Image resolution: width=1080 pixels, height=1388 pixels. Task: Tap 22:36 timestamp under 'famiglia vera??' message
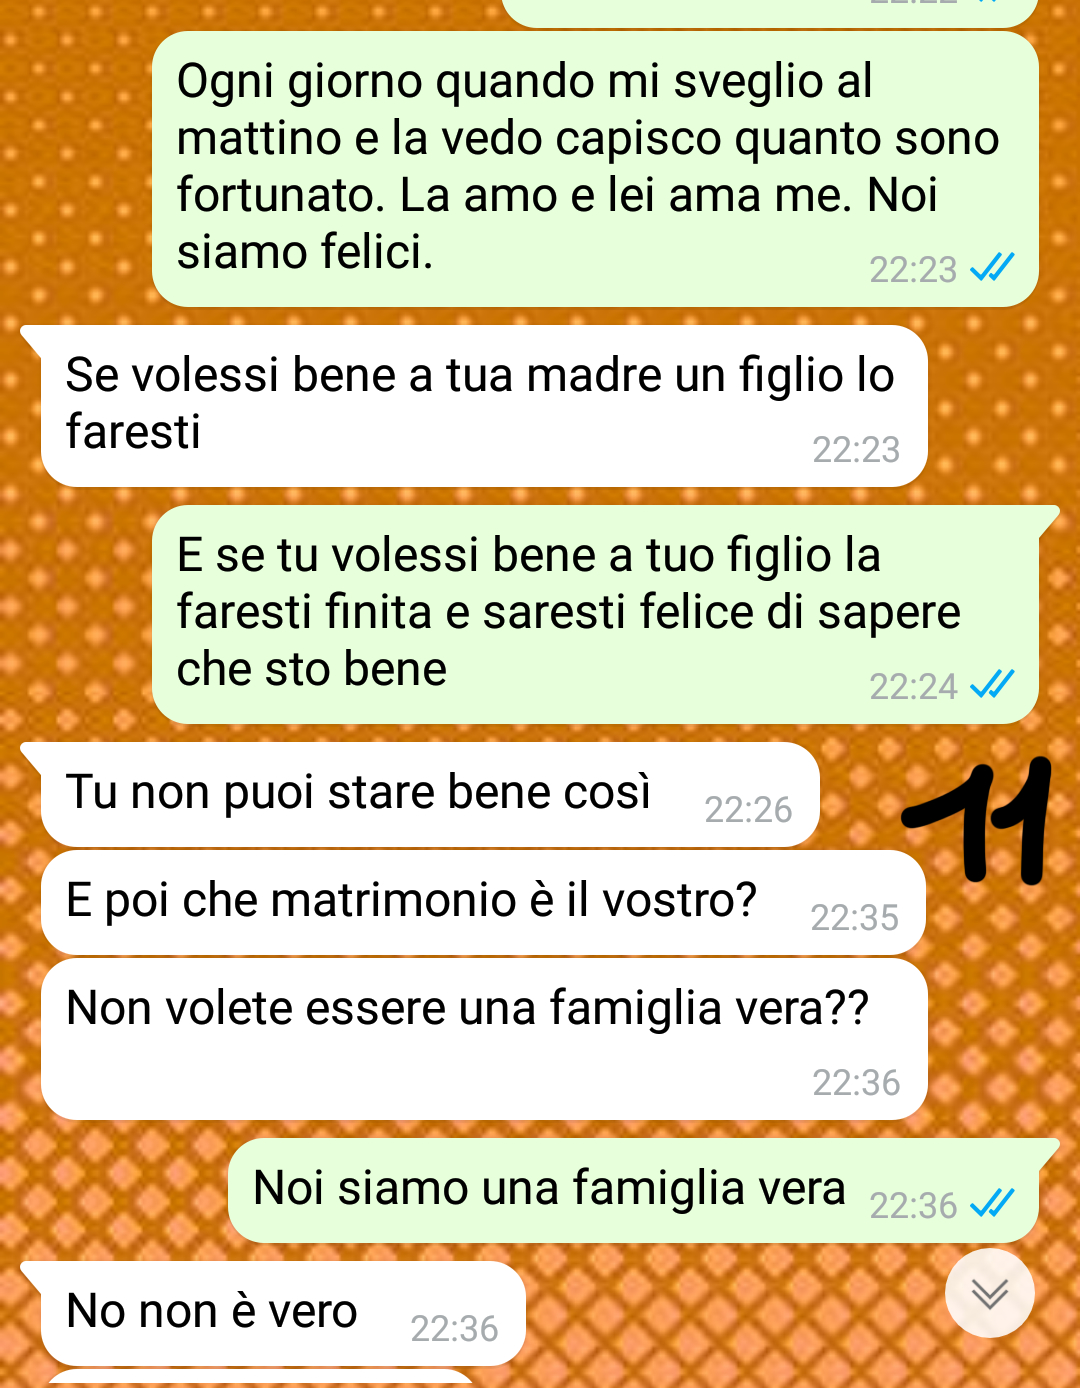coord(856,1082)
